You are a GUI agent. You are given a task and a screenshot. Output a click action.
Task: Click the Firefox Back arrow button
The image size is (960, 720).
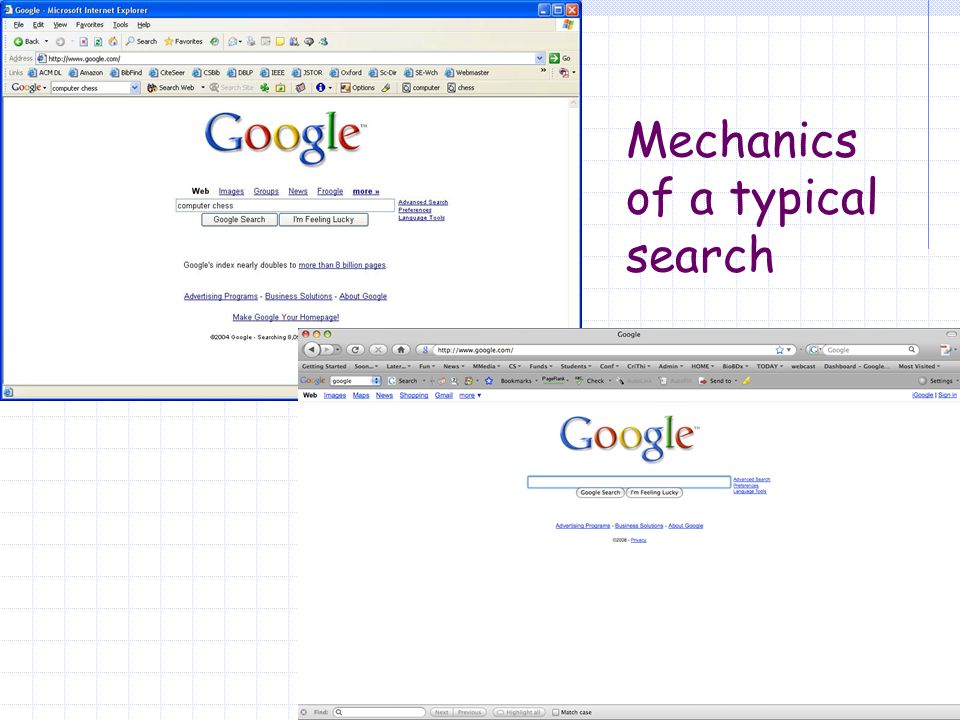point(312,350)
